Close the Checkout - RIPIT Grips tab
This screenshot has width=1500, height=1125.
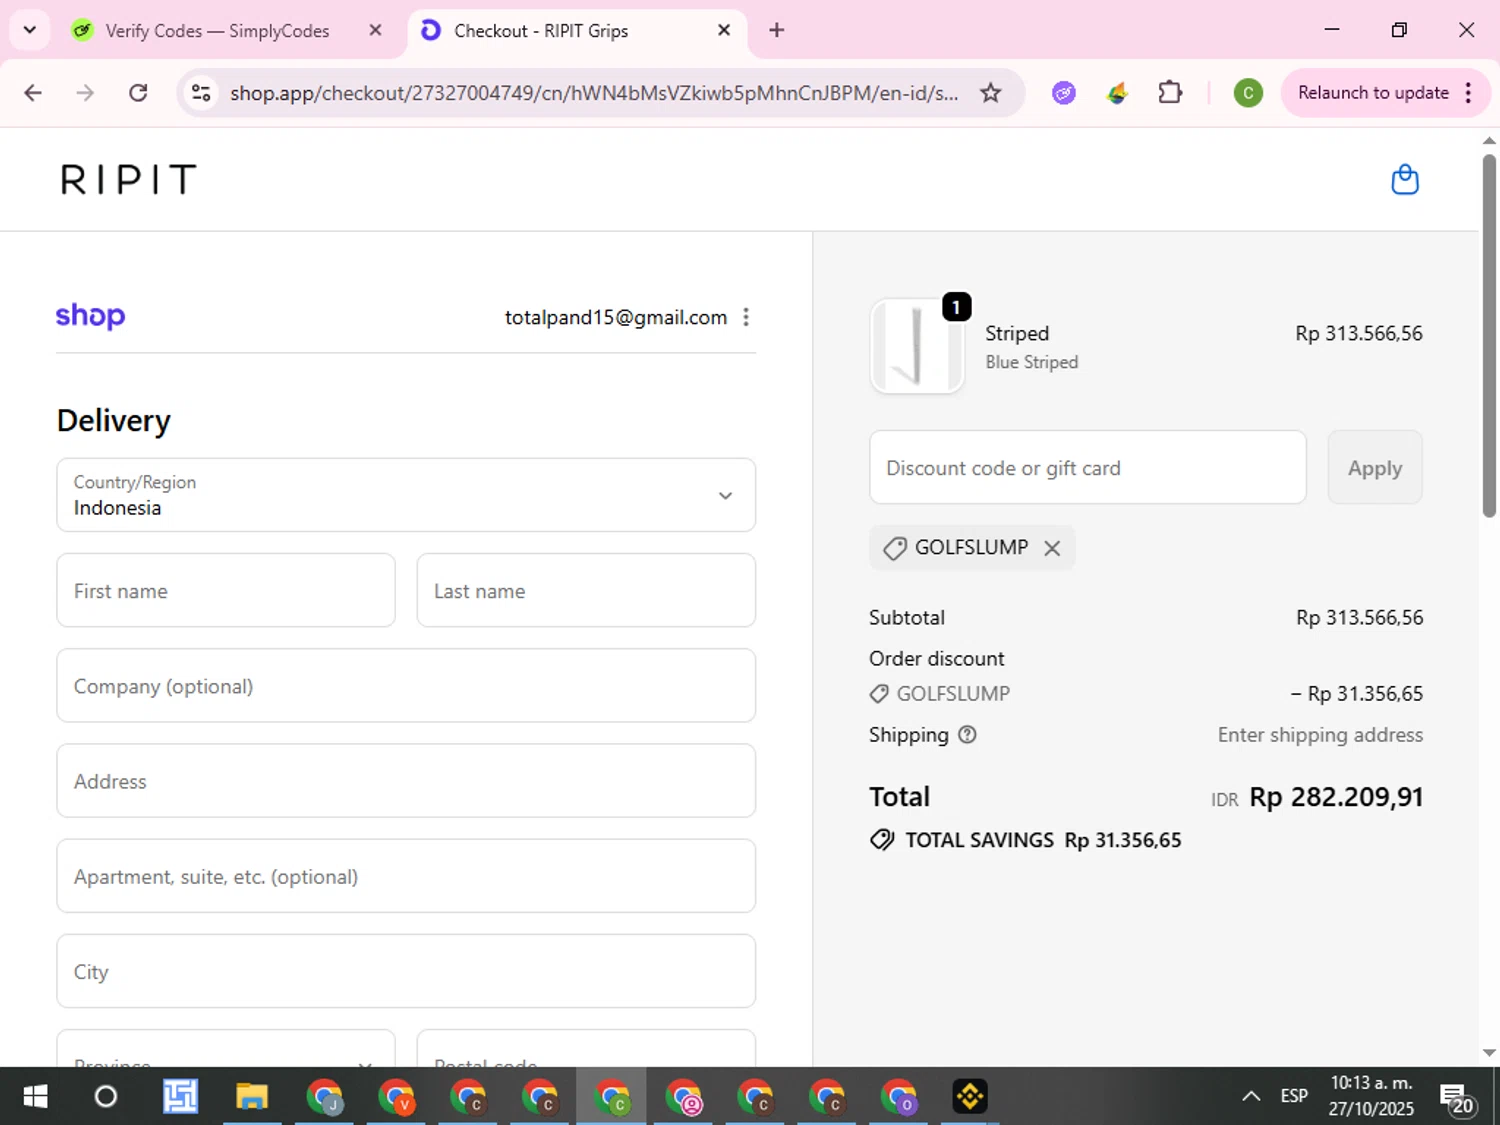click(x=724, y=31)
